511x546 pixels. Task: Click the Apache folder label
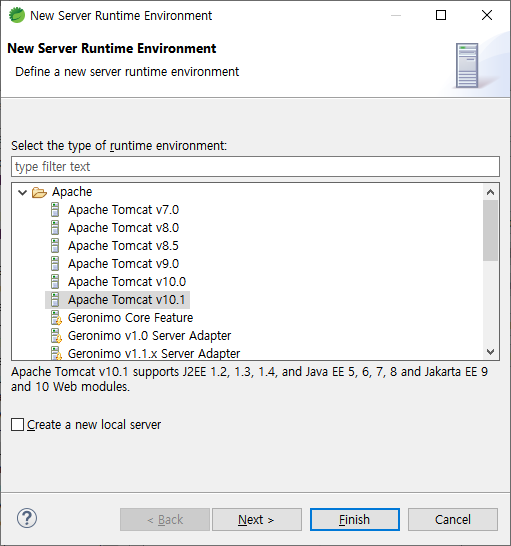coord(72,192)
